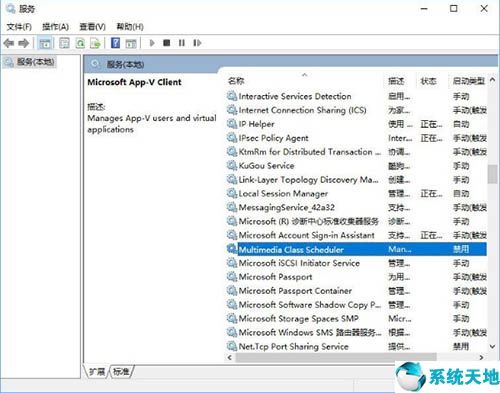The image size is (500, 393).
Task: Select the IP Helper service
Action: pos(356,124)
